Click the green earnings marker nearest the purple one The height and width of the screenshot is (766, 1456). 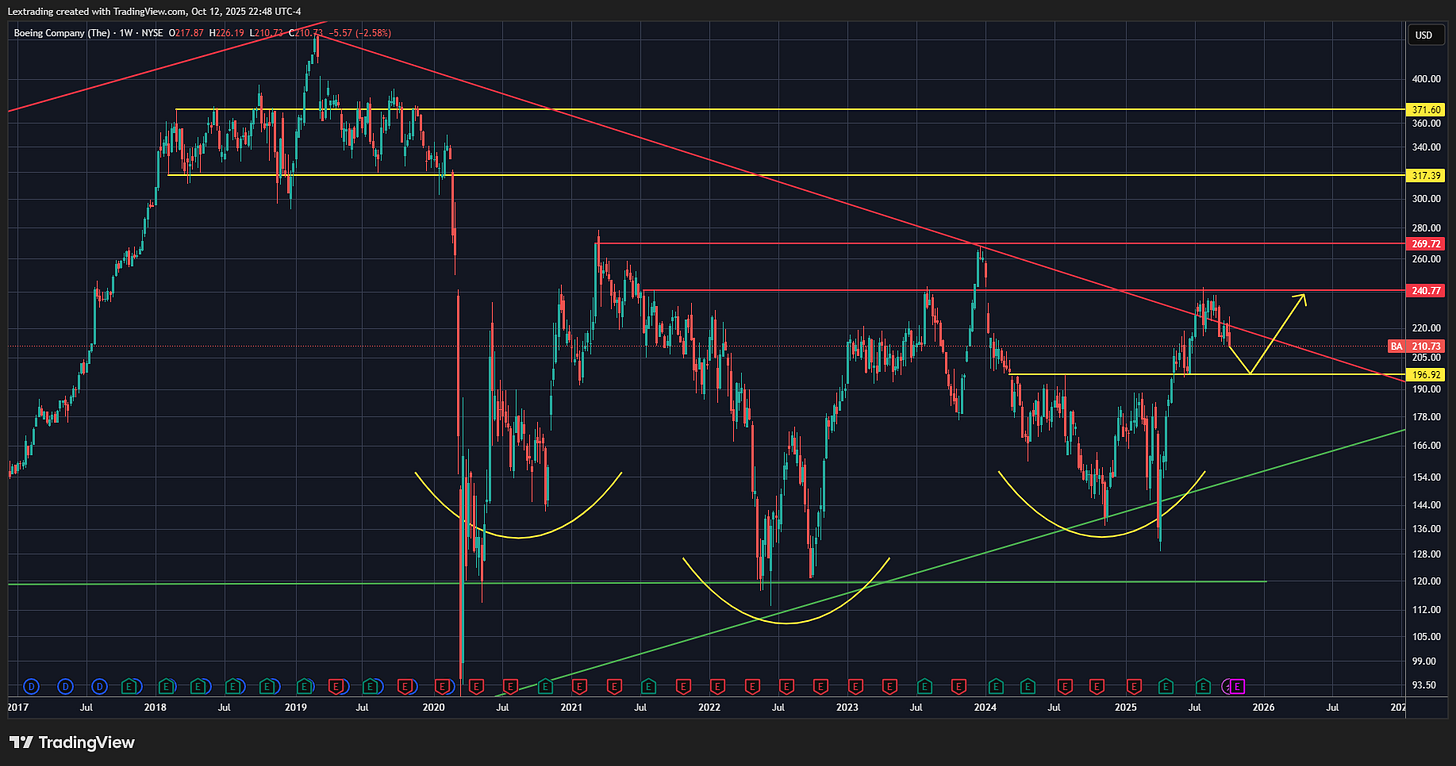[1205, 686]
